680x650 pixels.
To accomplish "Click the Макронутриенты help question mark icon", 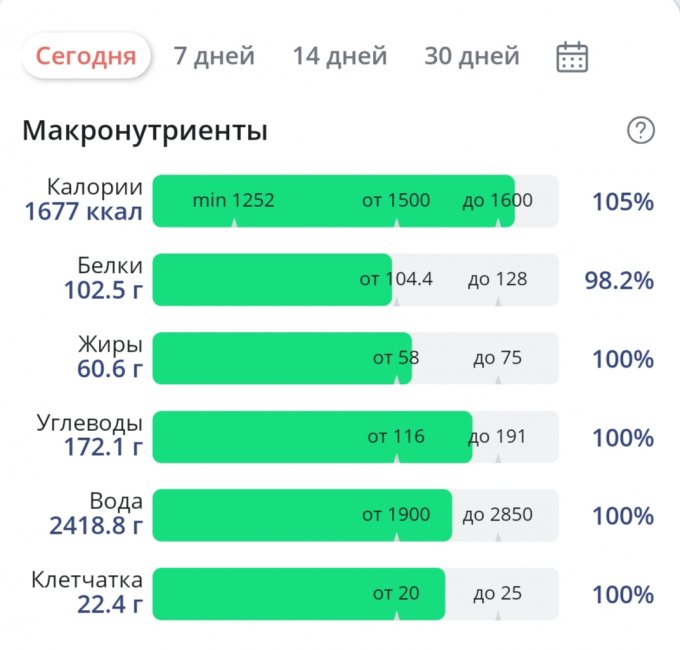I will pyautogui.click(x=640, y=130).
